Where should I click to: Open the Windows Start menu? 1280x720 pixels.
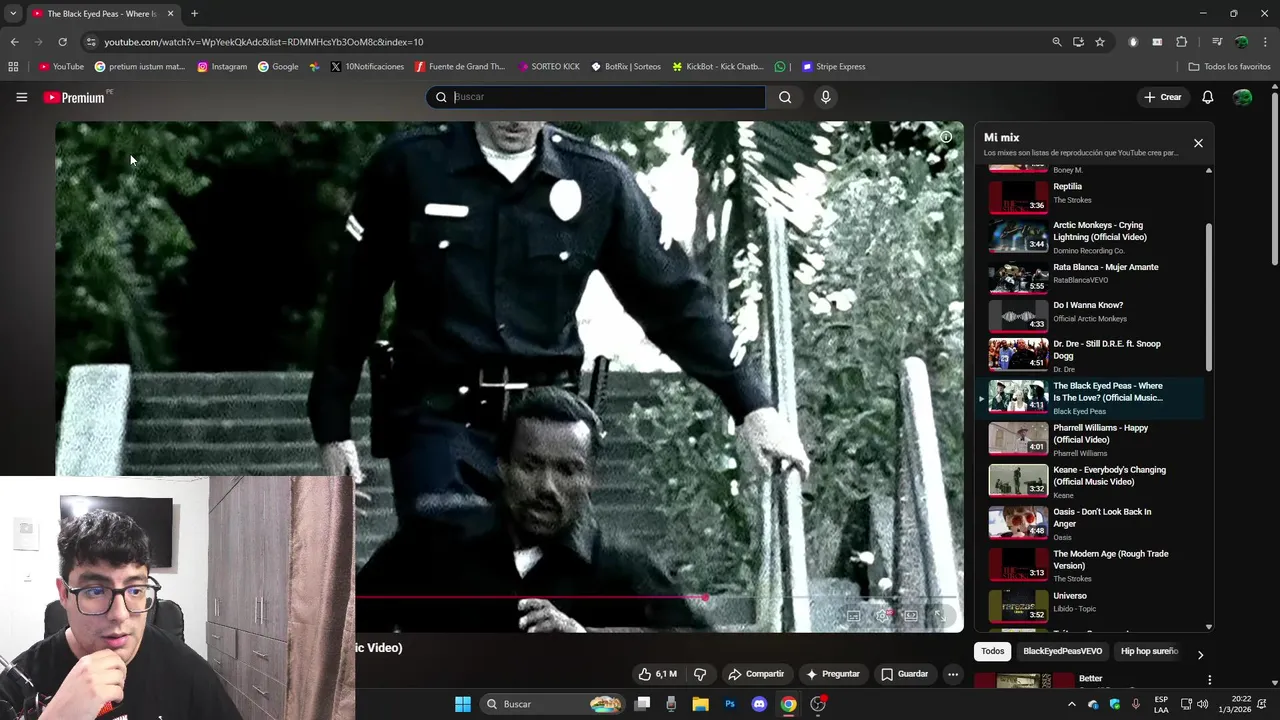pyautogui.click(x=462, y=704)
